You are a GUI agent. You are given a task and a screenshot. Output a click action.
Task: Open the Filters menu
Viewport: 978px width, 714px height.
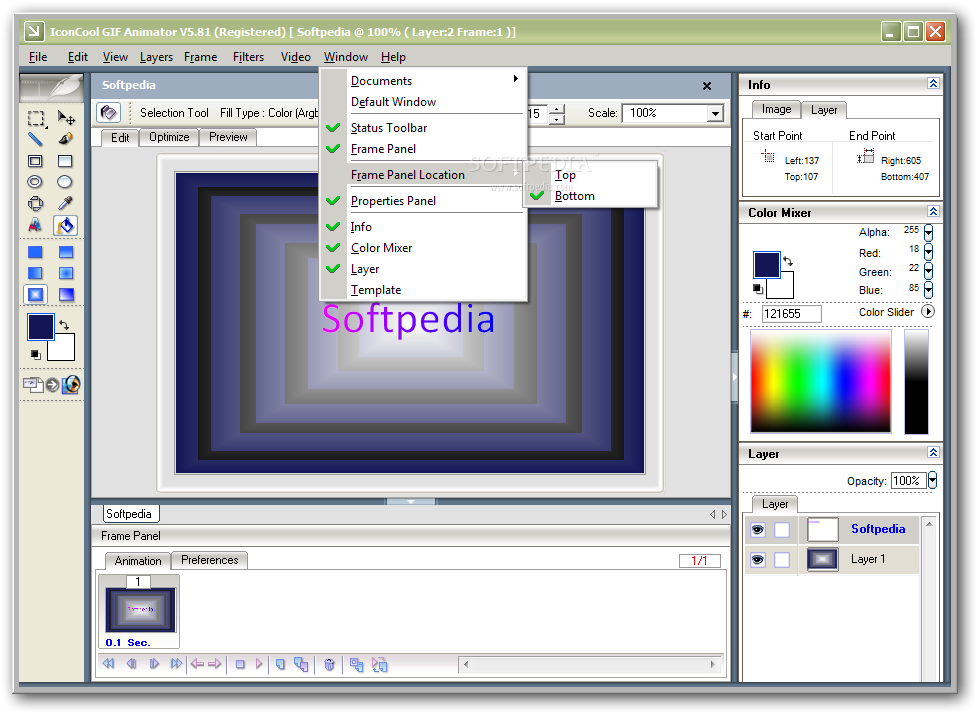coord(248,57)
